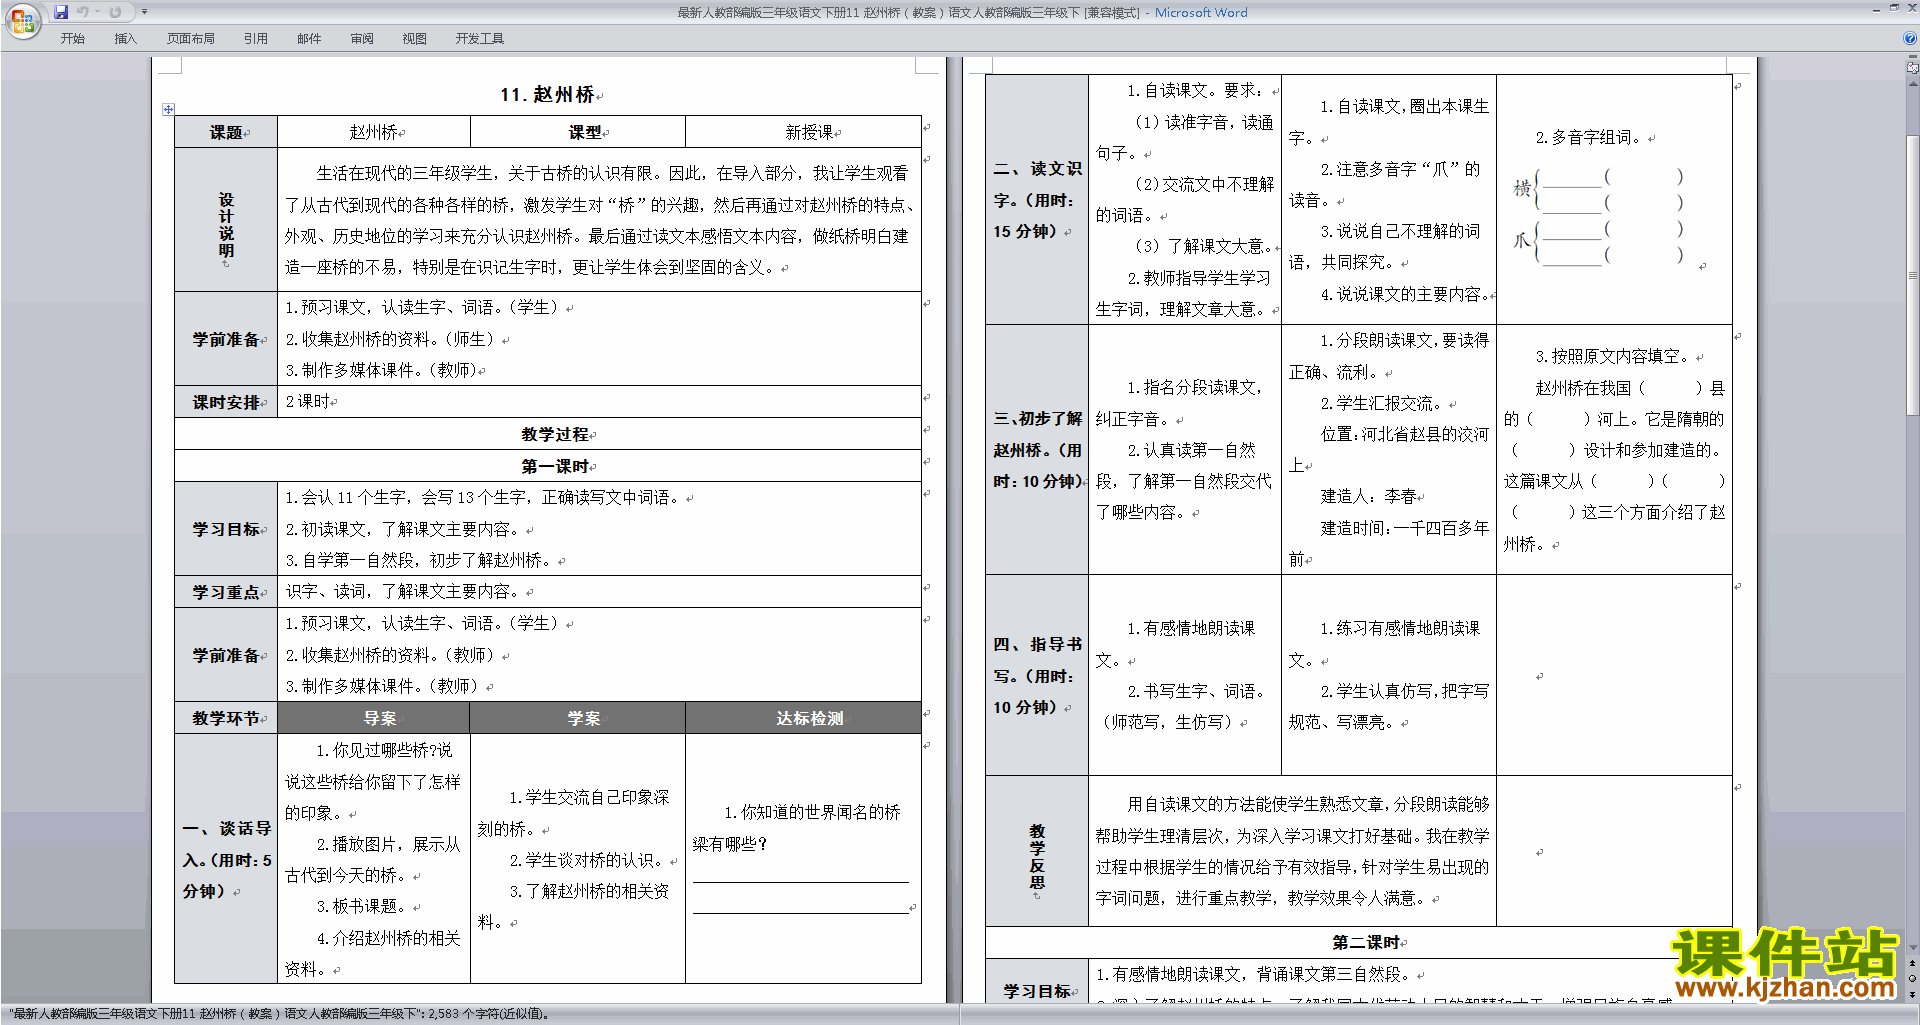This screenshot has width=1920, height=1025.
Task: Click the 教学环节 label cell
Action: [x=226, y=718]
